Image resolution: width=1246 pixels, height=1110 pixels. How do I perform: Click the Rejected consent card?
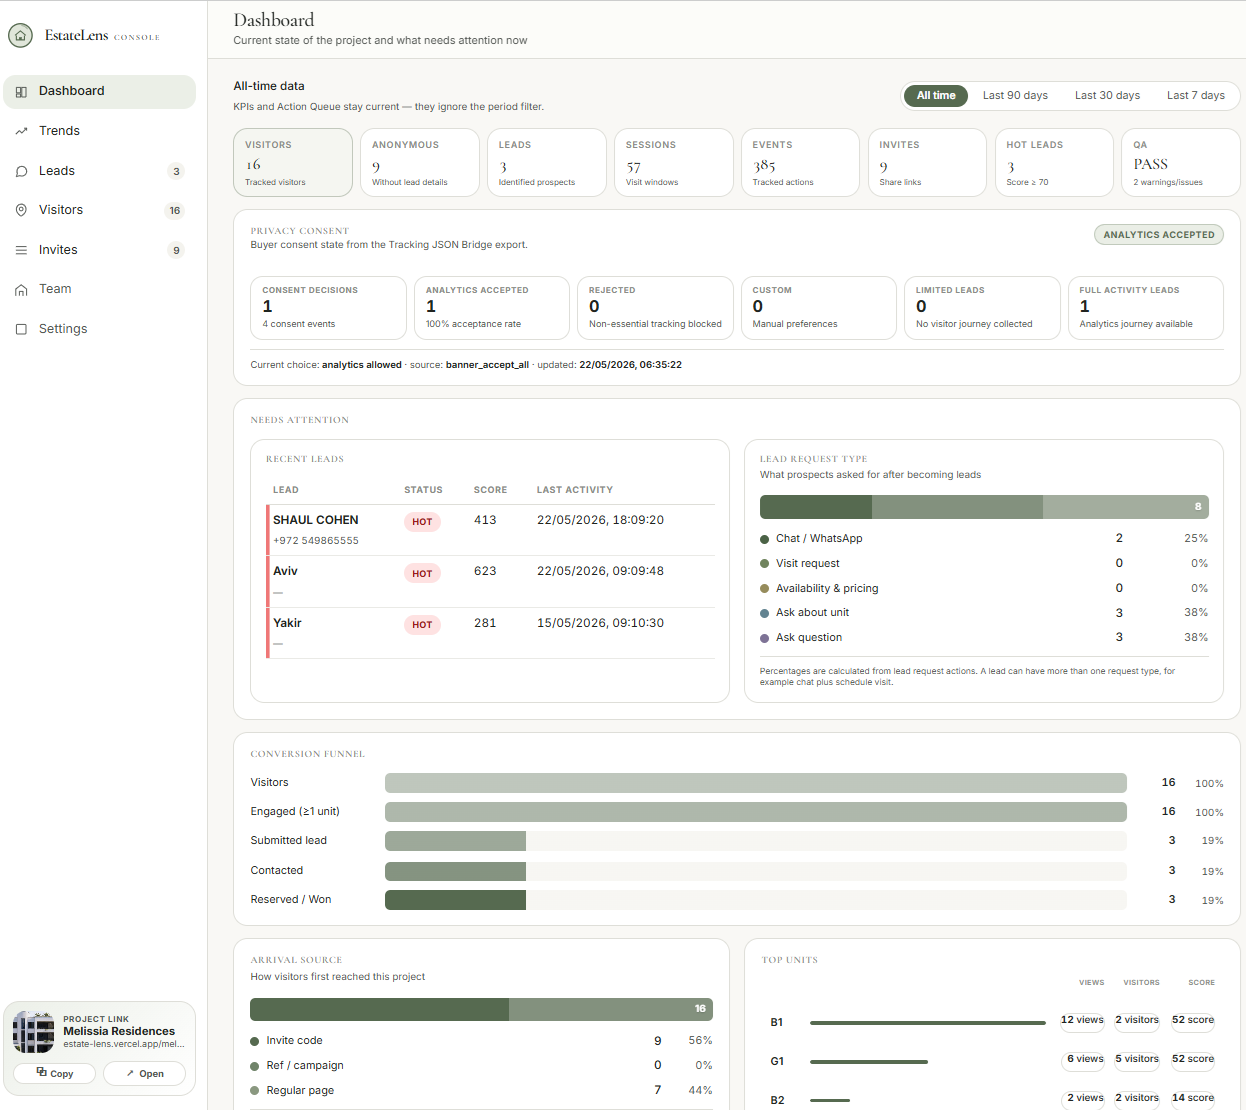pos(655,308)
